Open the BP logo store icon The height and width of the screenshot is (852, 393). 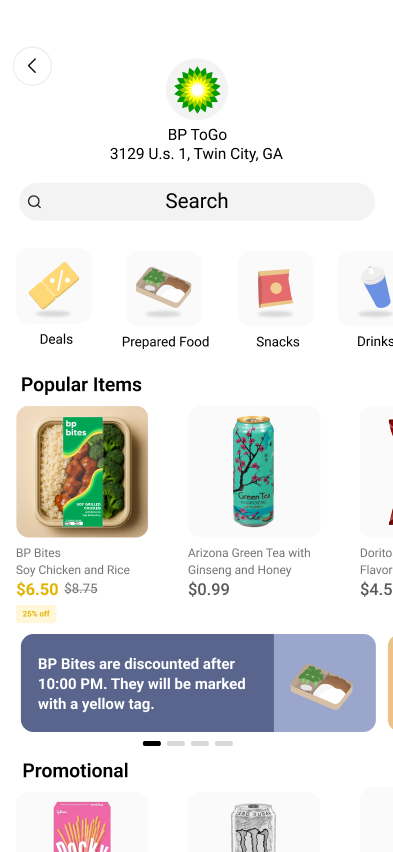197,89
